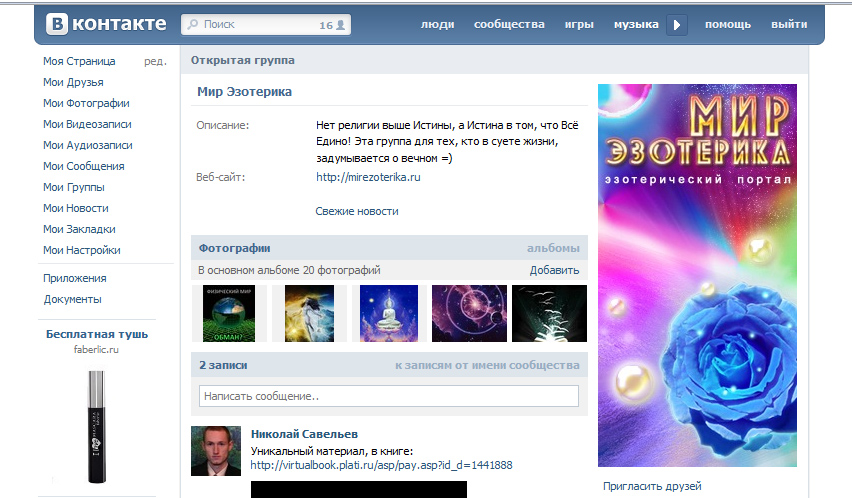Open the angel figure photo thumbnail
Screen dimensions: 852x498
pyautogui.click(x=309, y=313)
